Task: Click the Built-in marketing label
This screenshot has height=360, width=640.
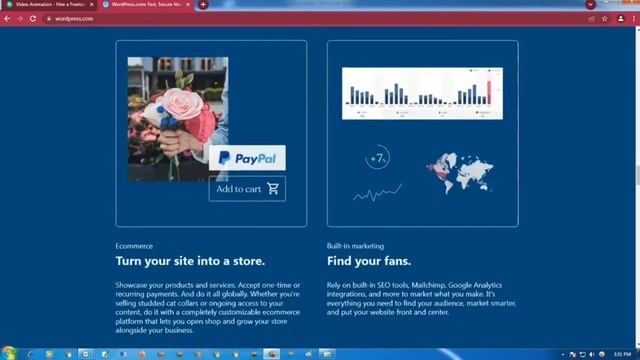Action: tap(355, 246)
